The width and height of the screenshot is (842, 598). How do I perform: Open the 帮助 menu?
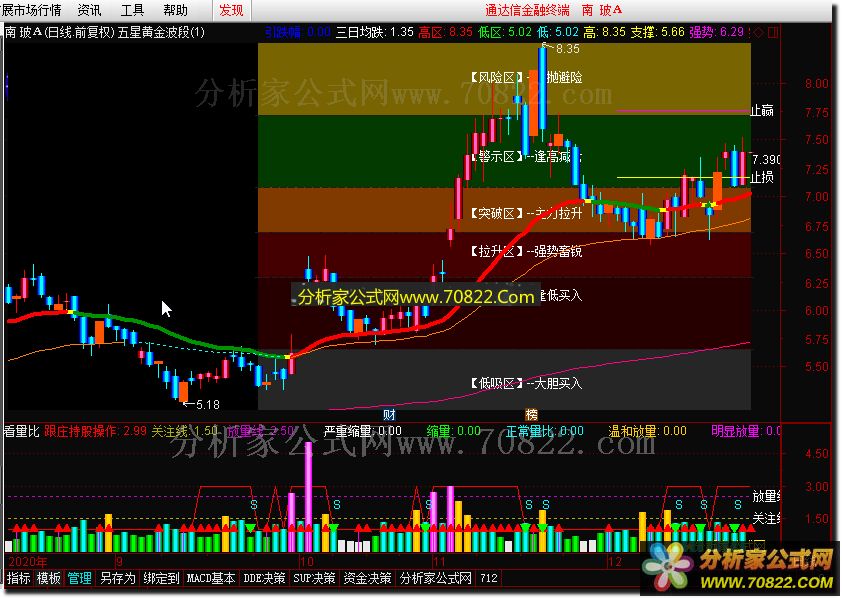(x=175, y=10)
